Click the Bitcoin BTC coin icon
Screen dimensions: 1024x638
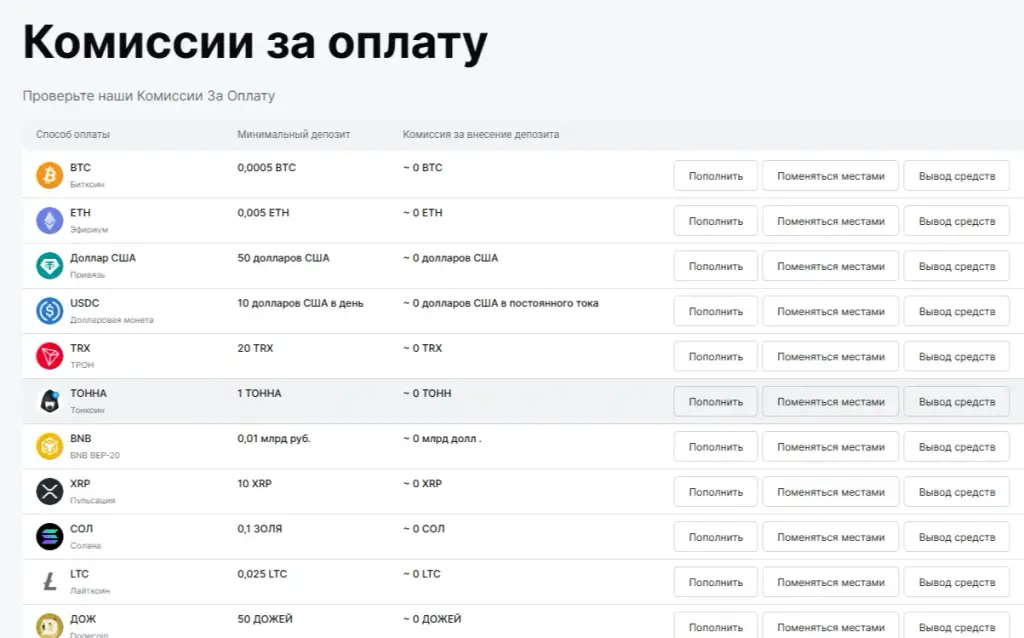[50, 176]
